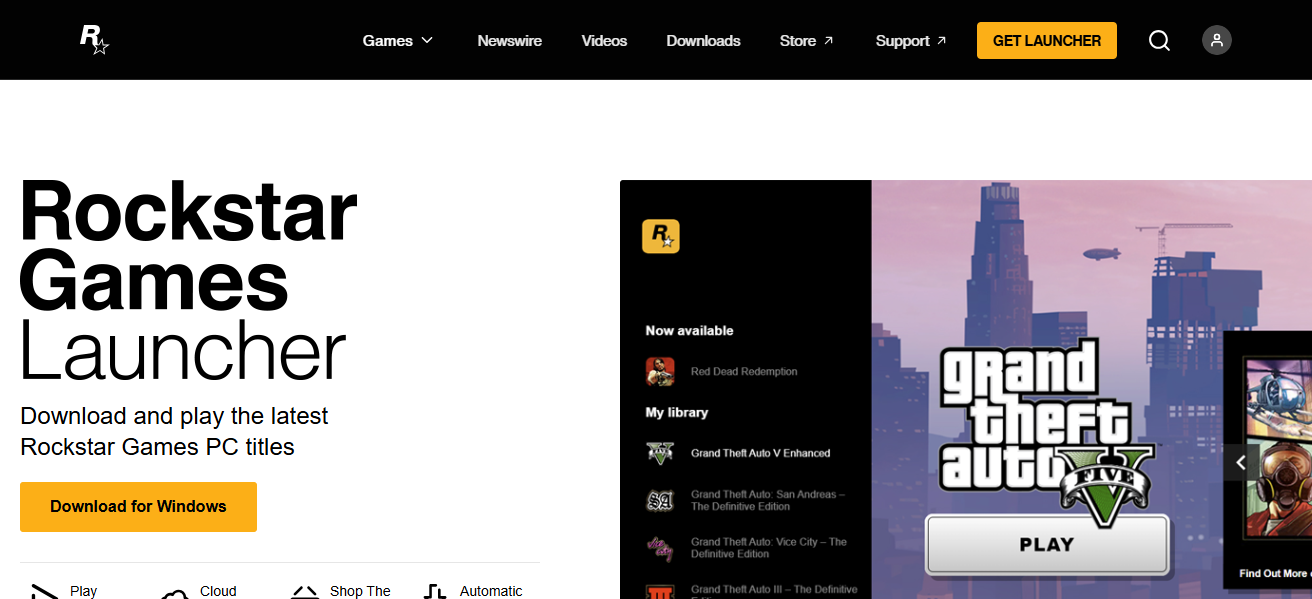1312x599 pixels.
Task: Click the Grand Theft Auto Five logo artwork
Action: click(1047, 433)
